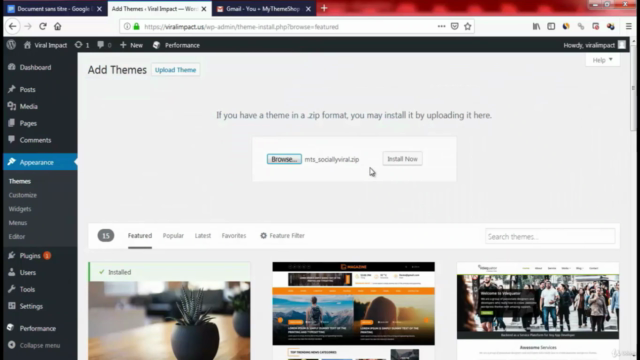Open Viral Impact site home link
This screenshot has width=640, height=360.
tap(45, 45)
